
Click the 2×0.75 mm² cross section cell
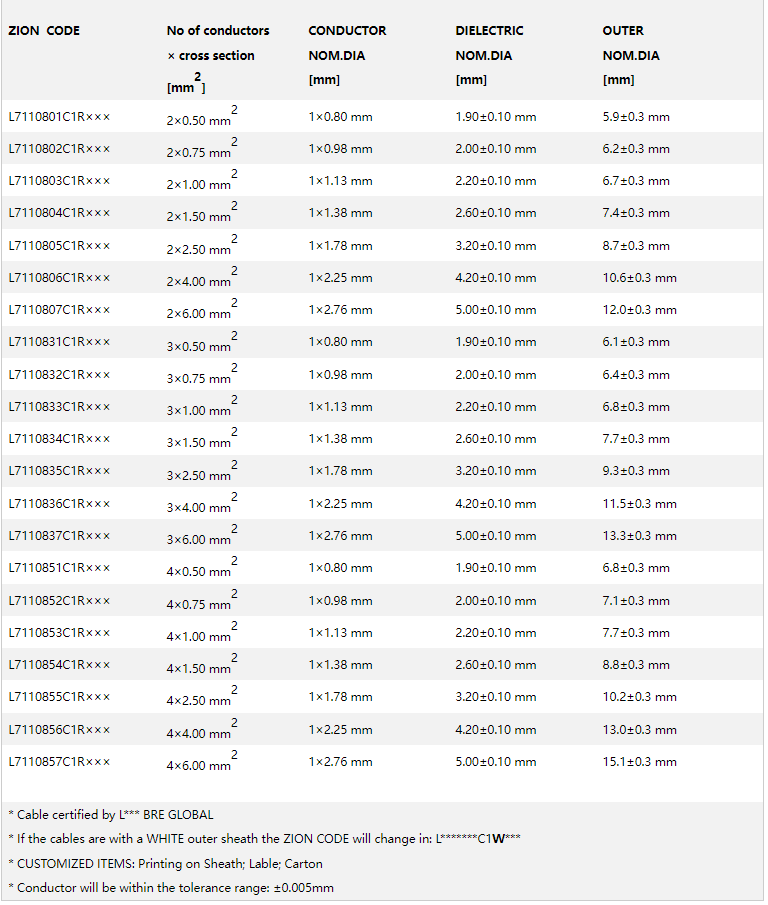[x=201, y=151]
